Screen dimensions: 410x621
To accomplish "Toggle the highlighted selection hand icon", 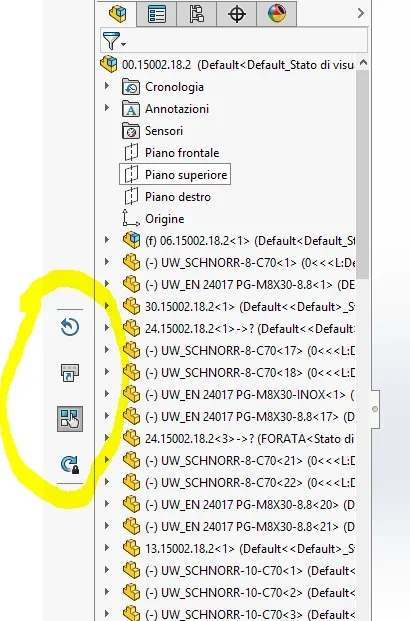I will (70, 419).
